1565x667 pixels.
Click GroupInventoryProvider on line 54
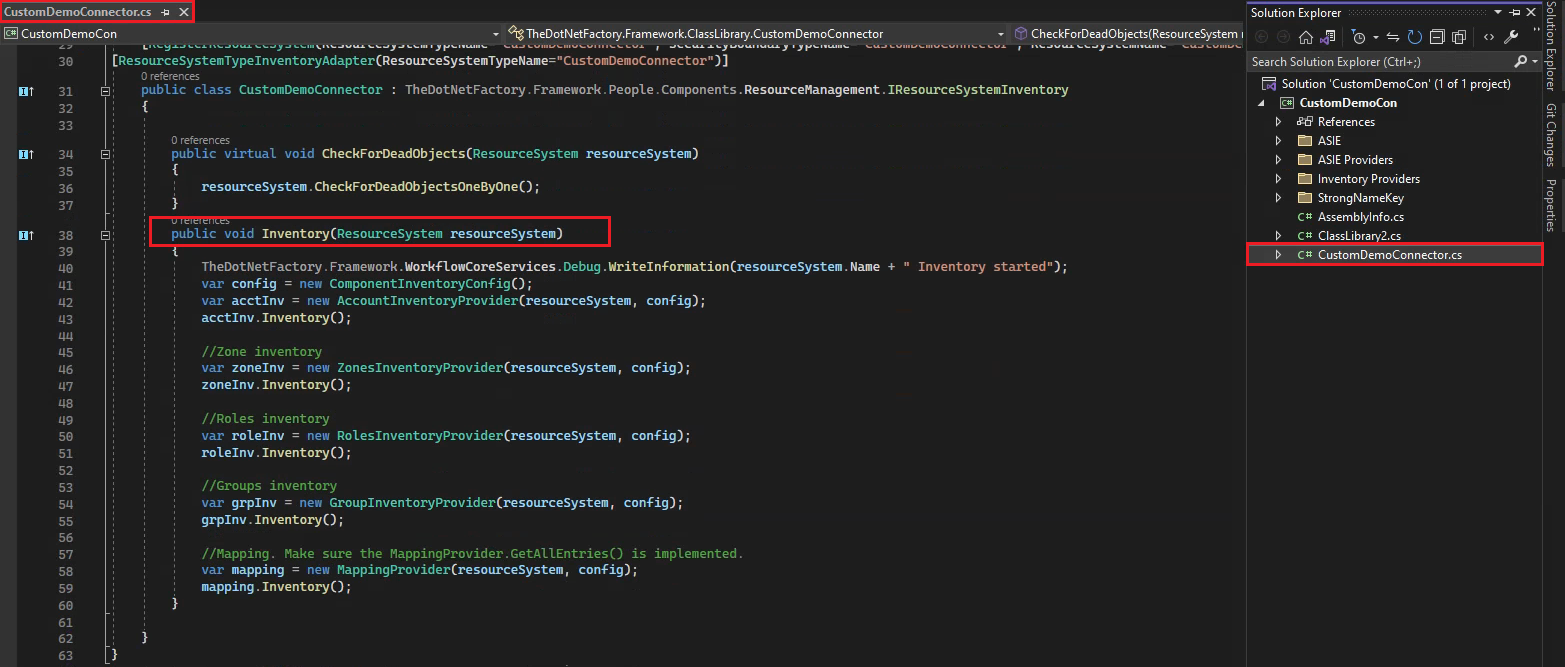[x=412, y=503]
